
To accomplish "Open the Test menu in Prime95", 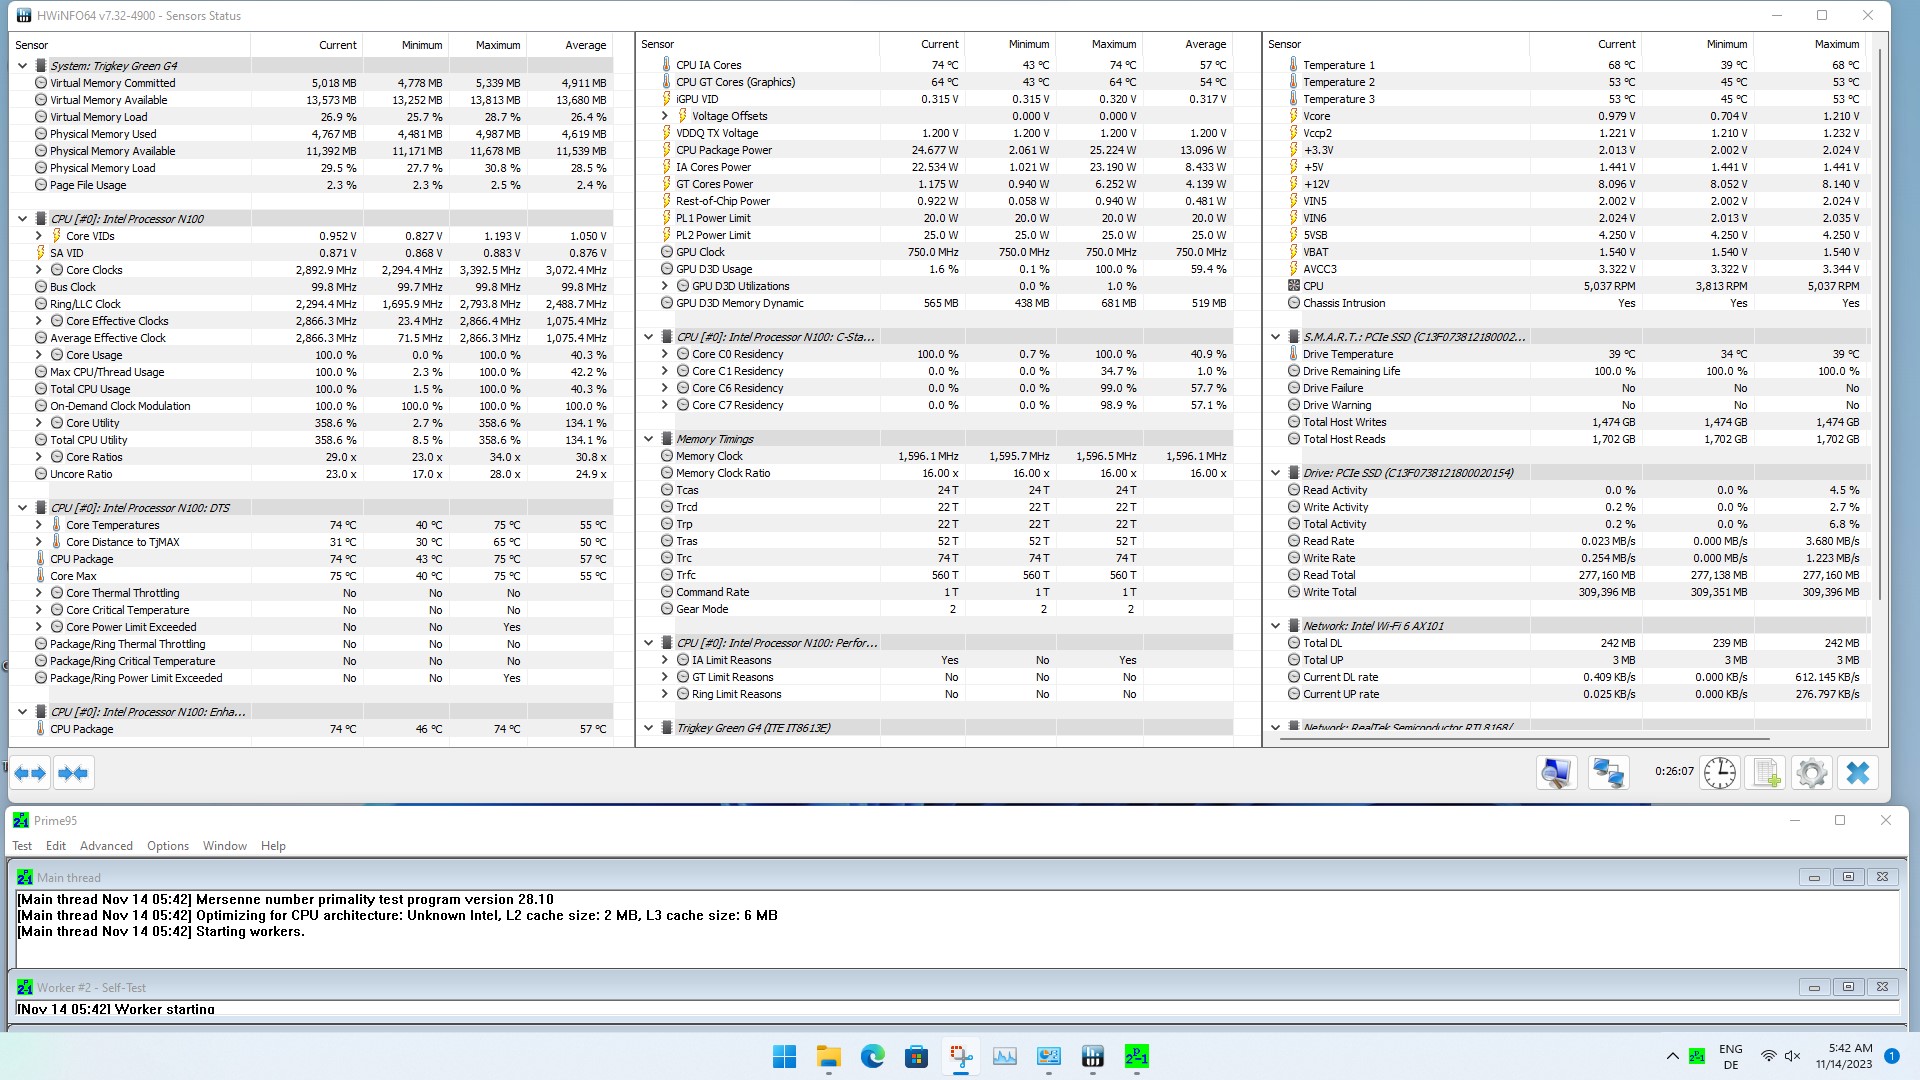I will tap(22, 846).
